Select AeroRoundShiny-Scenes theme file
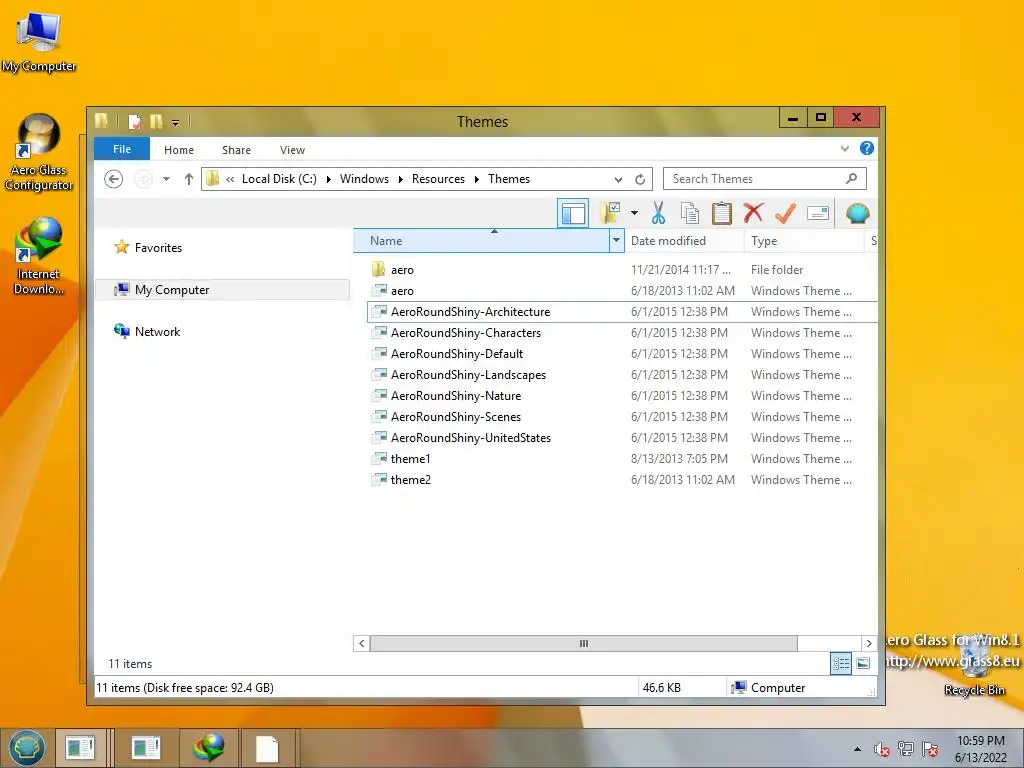This screenshot has width=1024, height=768. tap(456, 417)
